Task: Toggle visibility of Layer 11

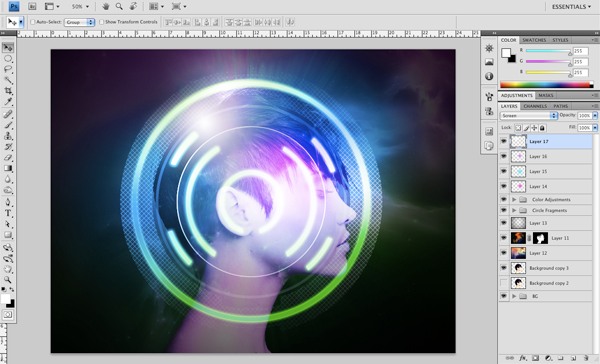Action: coord(504,238)
